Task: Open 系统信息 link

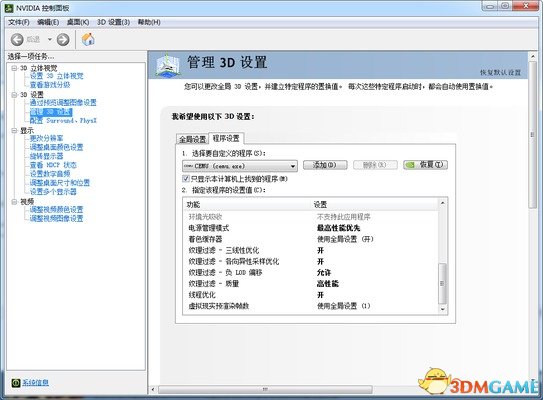Action: coord(36,382)
